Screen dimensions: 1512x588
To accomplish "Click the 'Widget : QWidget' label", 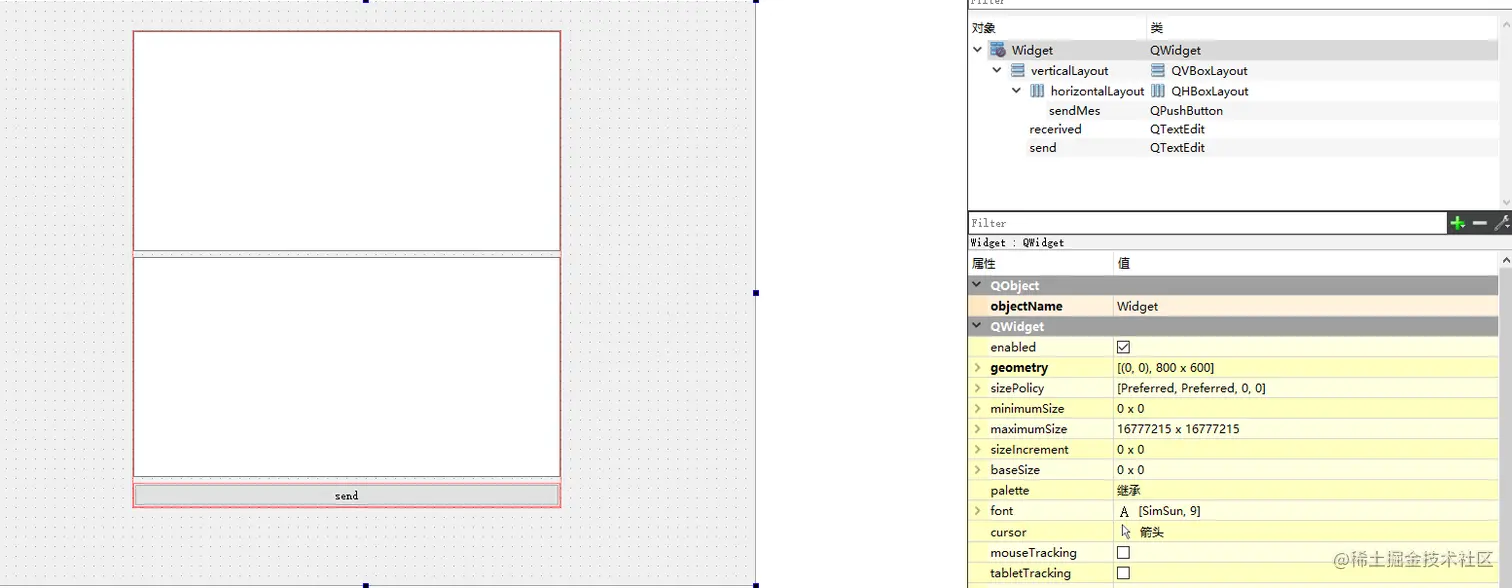I will (x=1017, y=243).
